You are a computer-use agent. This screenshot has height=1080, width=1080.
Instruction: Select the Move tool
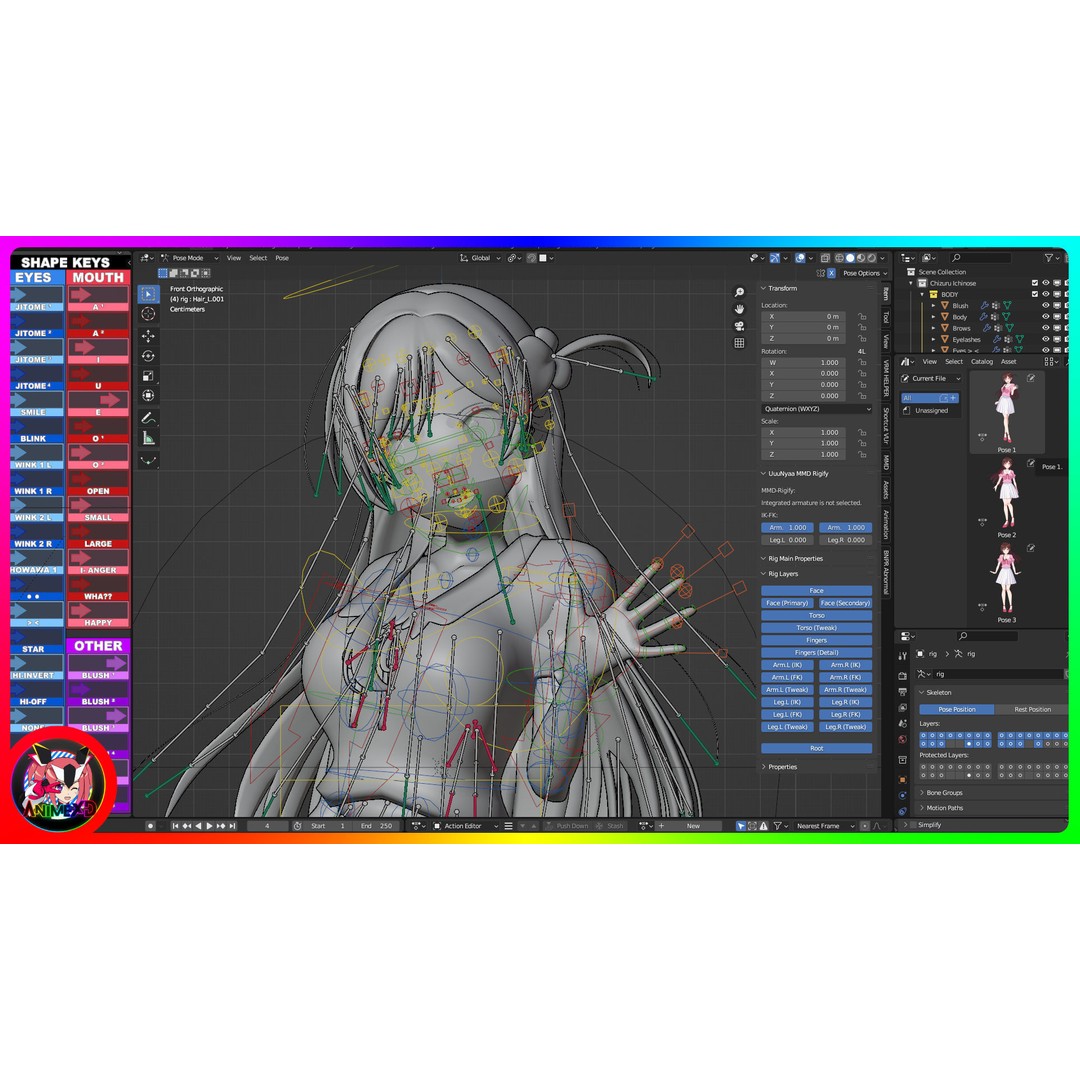pos(148,336)
